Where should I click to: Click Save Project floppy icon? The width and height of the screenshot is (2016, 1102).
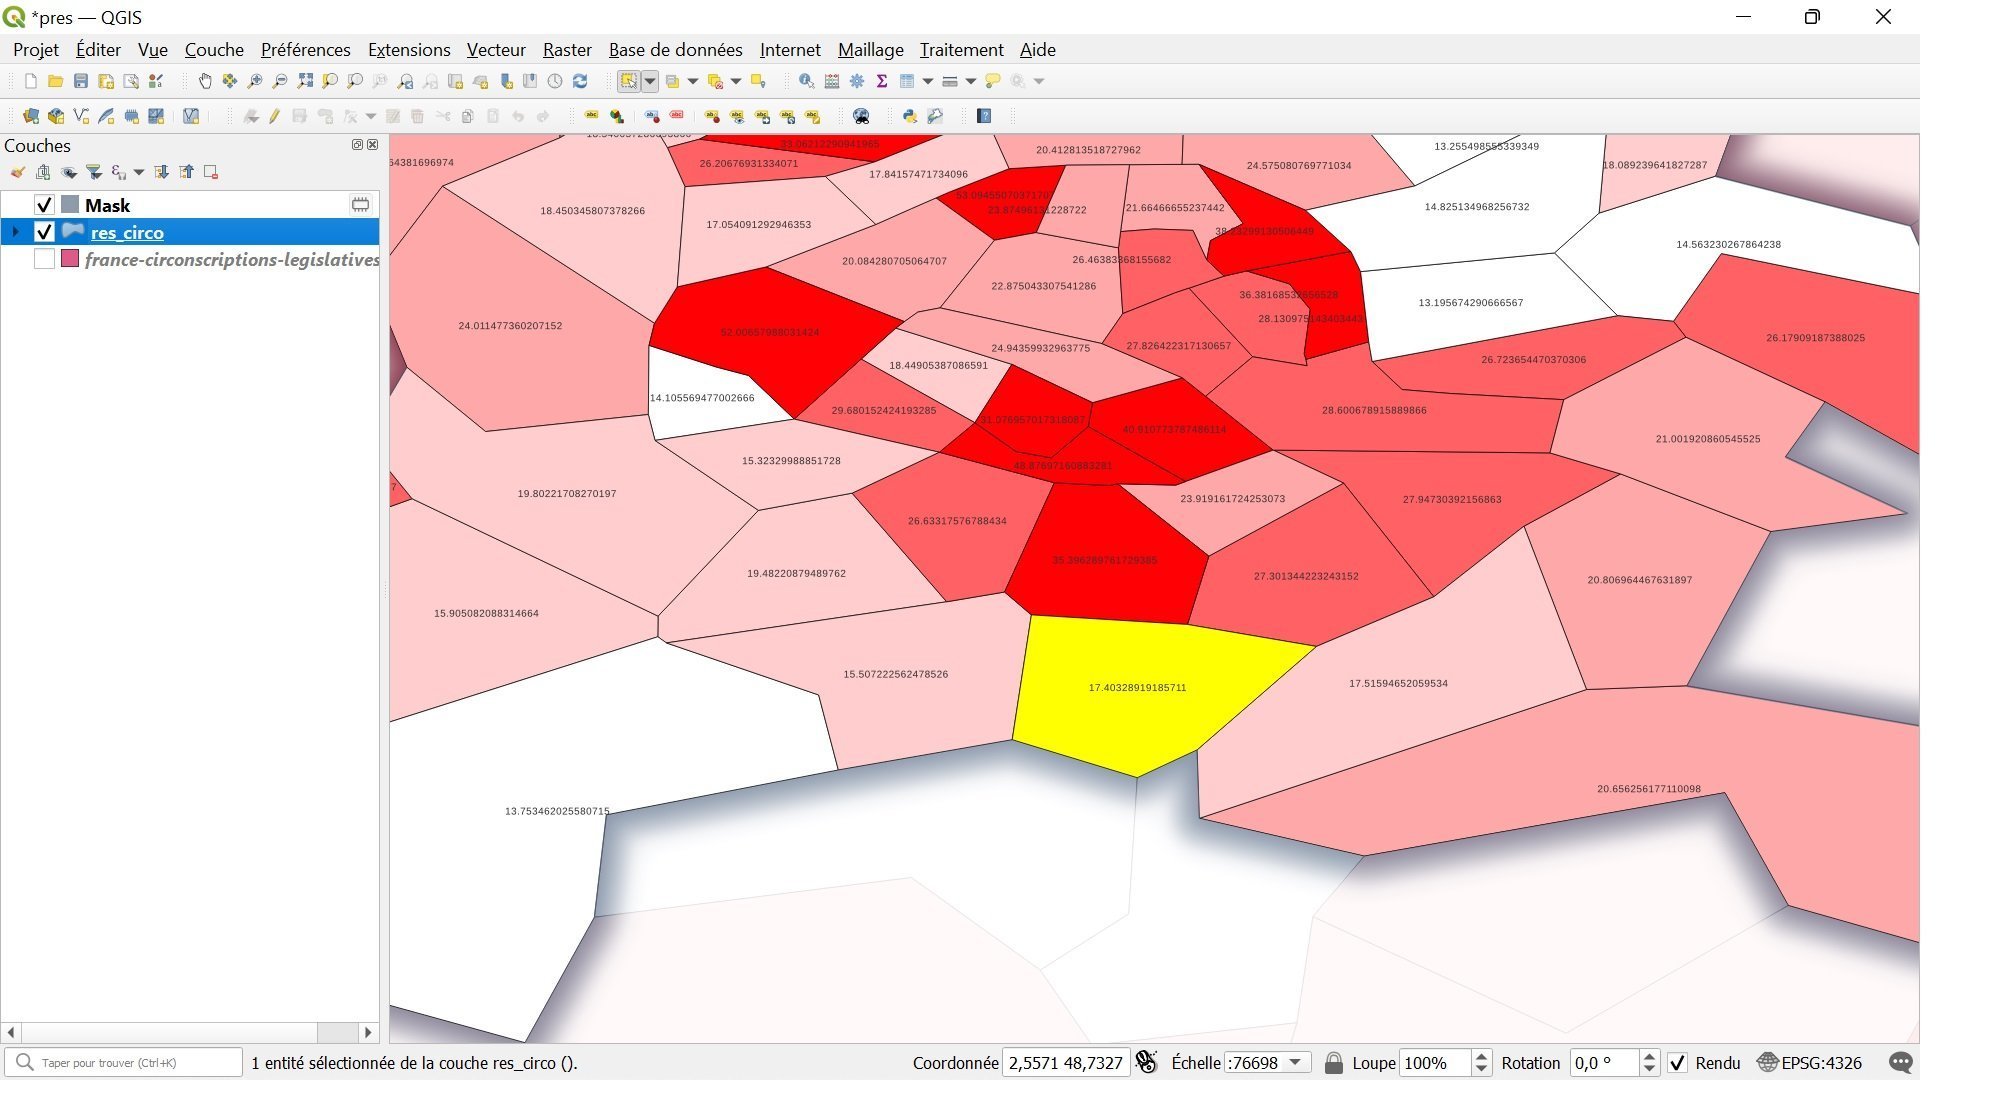click(x=81, y=81)
